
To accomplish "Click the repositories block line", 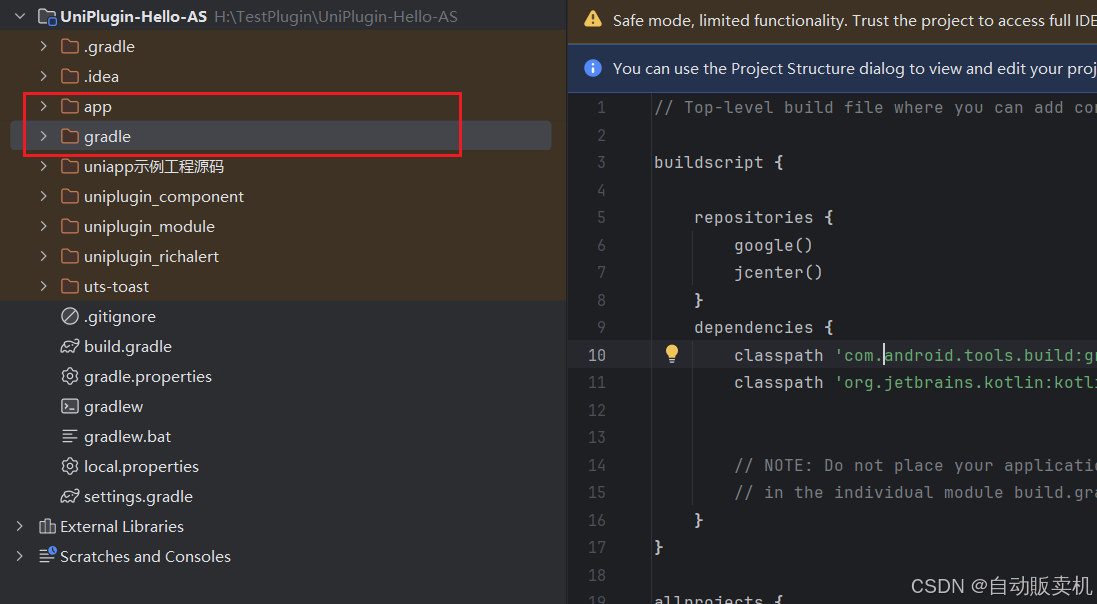I will [763, 218].
